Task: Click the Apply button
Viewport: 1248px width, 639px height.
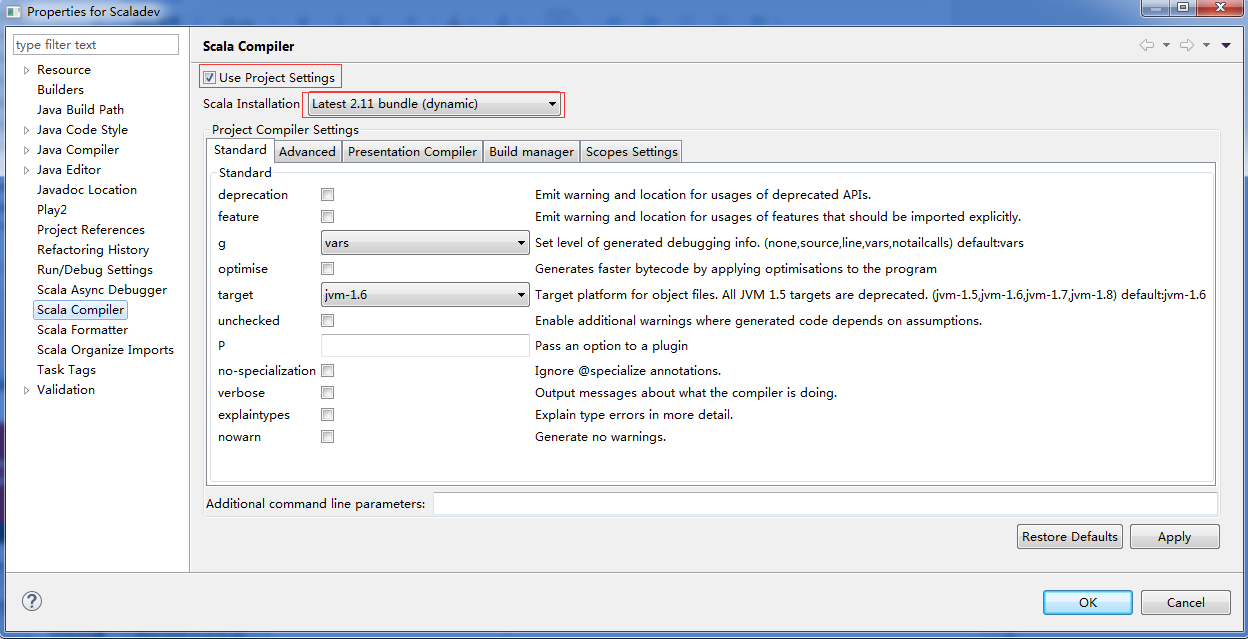Action: point(1174,537)
